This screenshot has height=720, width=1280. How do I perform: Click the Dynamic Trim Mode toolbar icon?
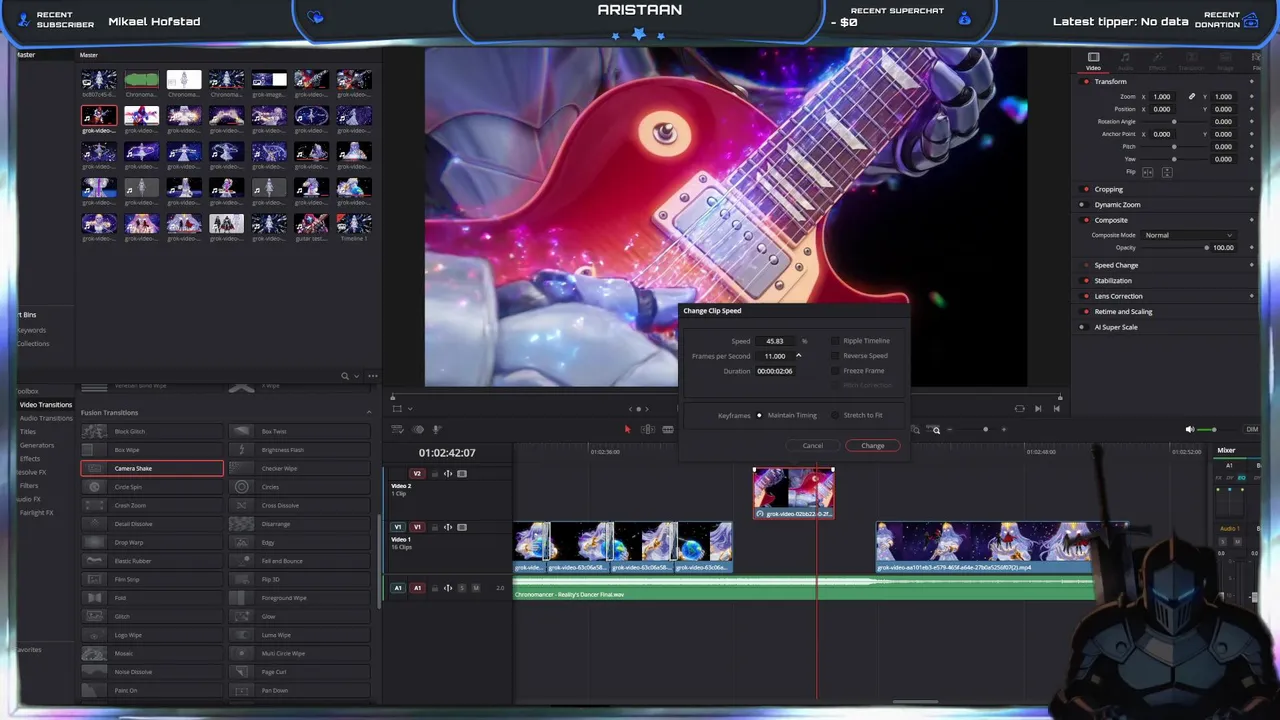tap(668, 429)
